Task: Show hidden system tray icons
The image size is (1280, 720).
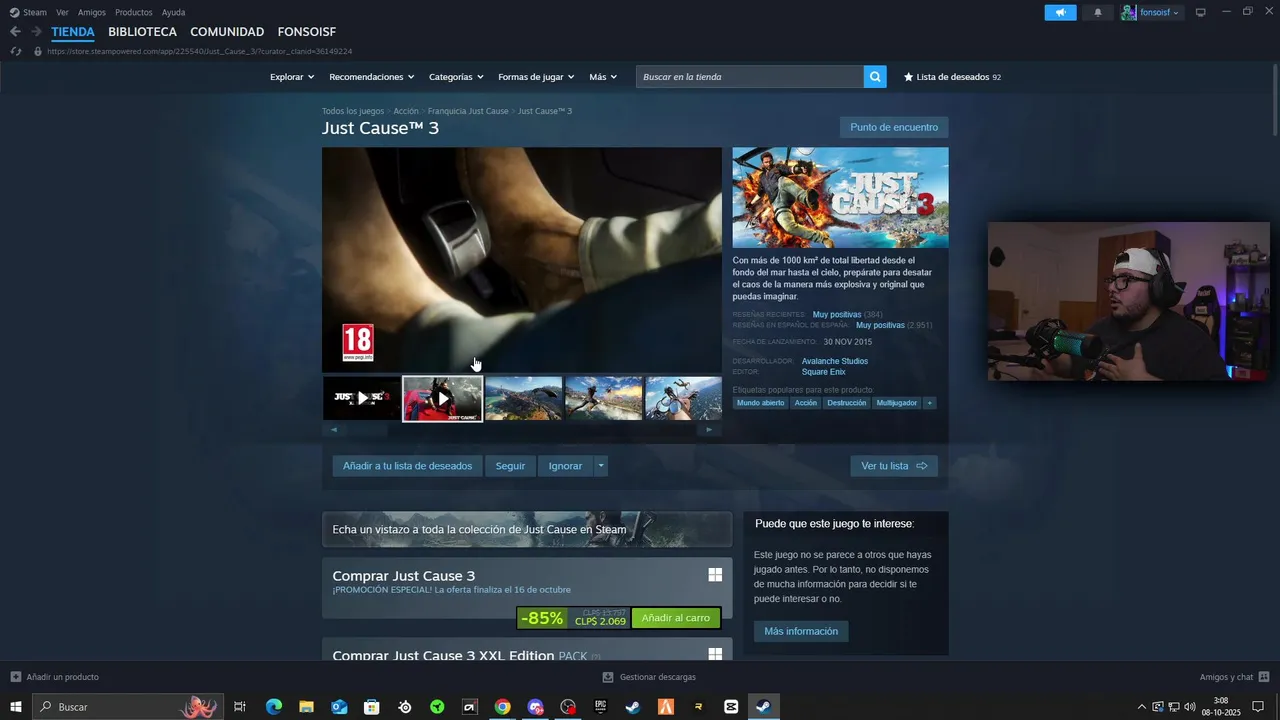Action: (x=1142, y=707)
